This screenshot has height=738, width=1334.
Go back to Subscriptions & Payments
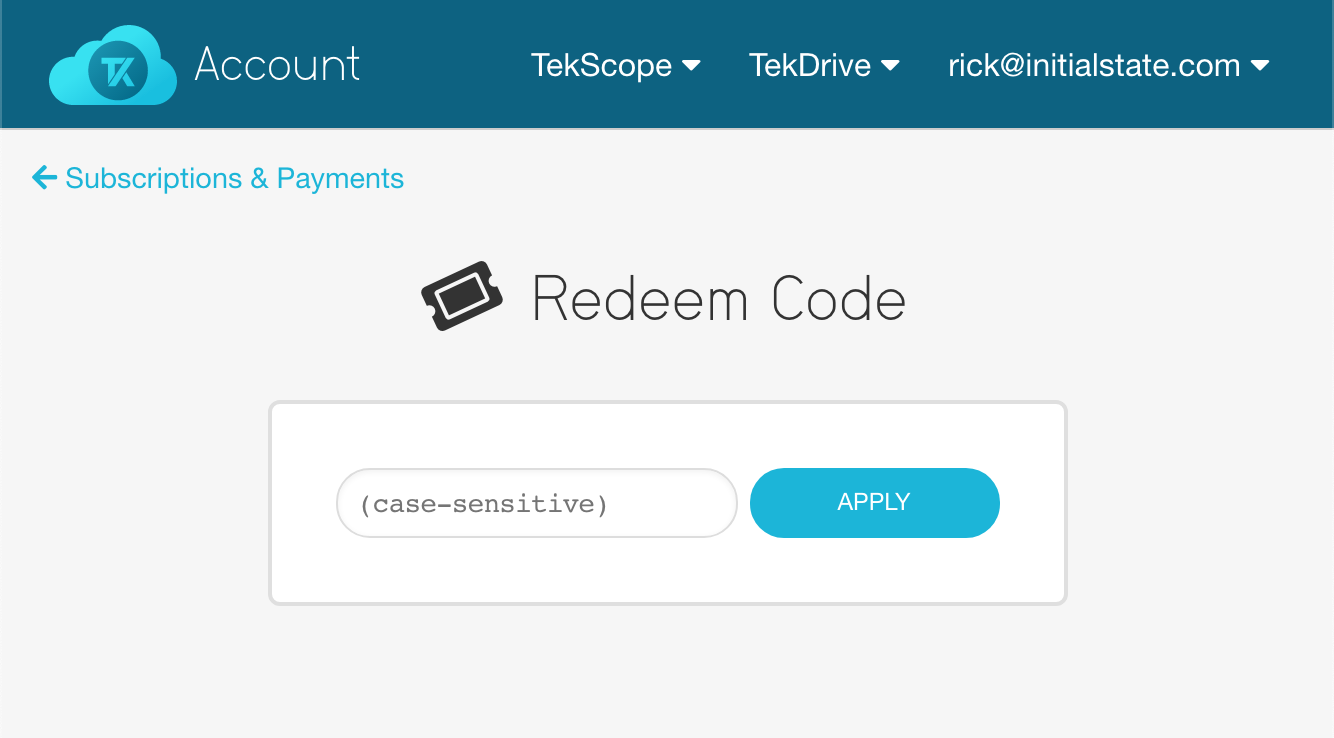pos(234,178)
